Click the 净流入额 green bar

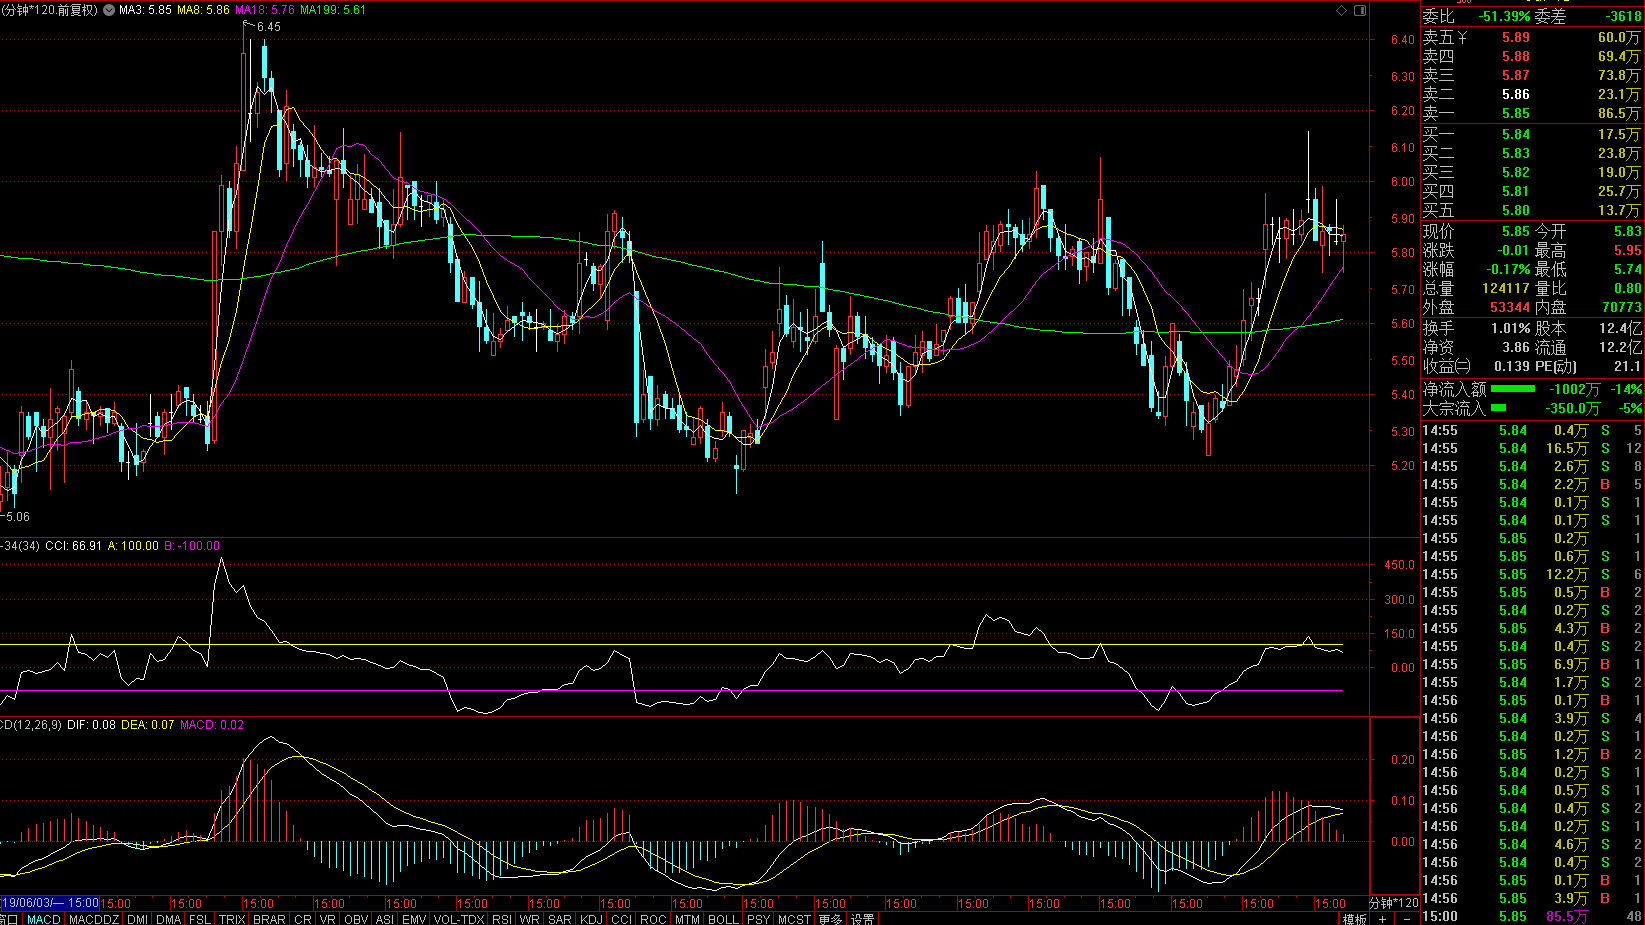point(1512,389)
